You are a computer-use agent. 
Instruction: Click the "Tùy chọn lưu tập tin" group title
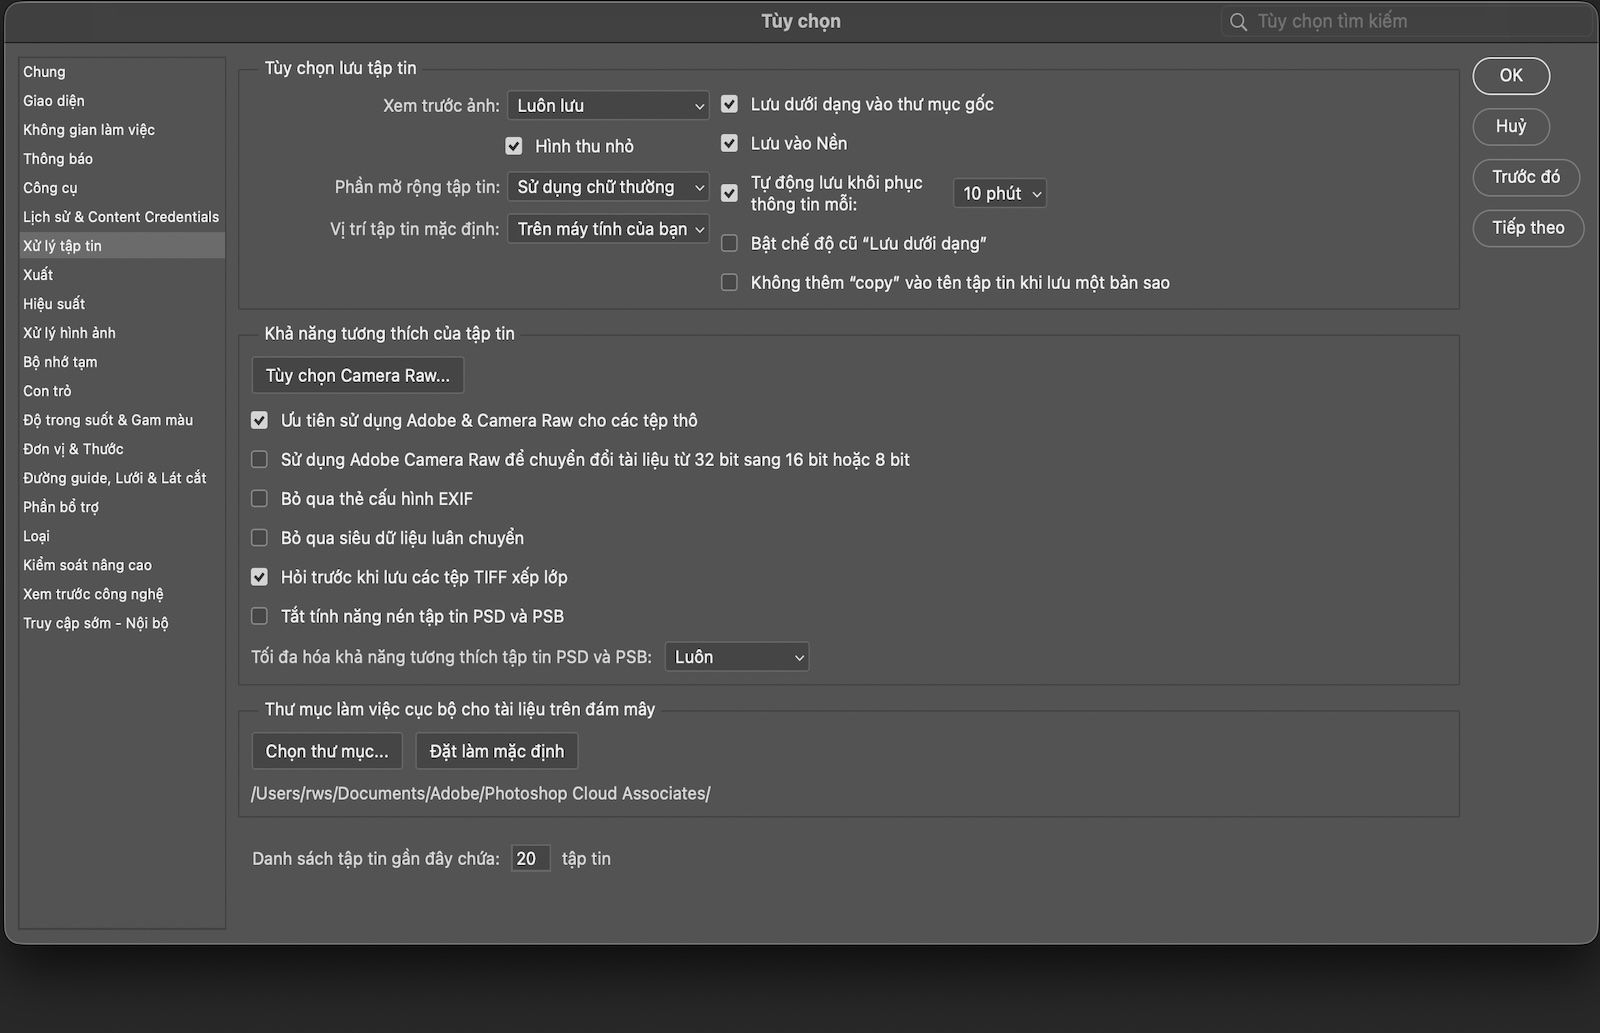tap(340, 68)
